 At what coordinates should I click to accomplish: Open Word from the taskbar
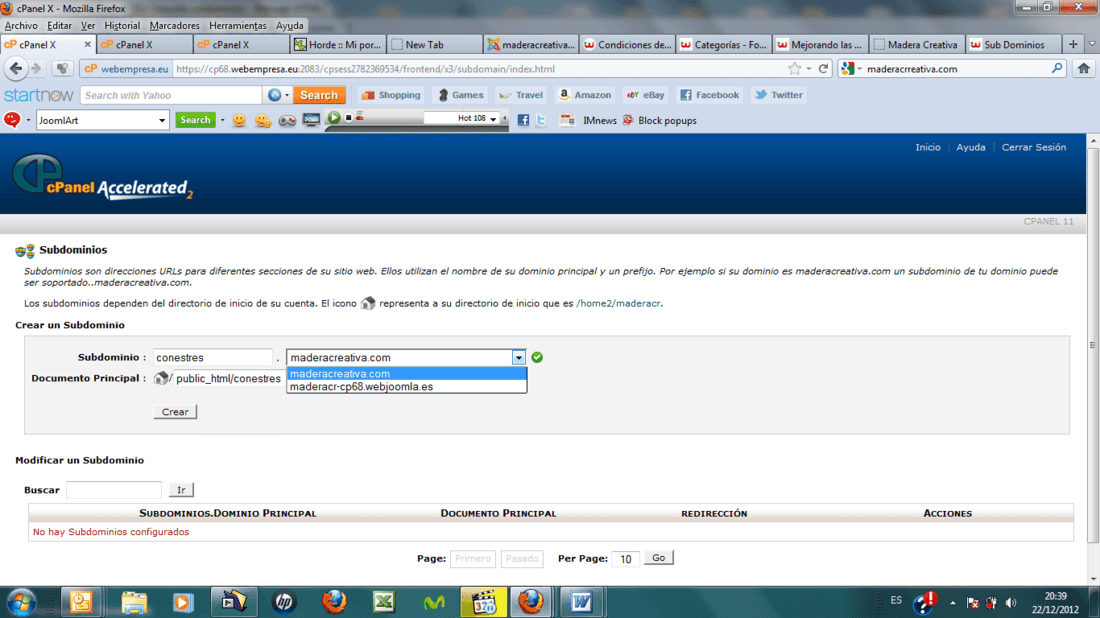582,602
